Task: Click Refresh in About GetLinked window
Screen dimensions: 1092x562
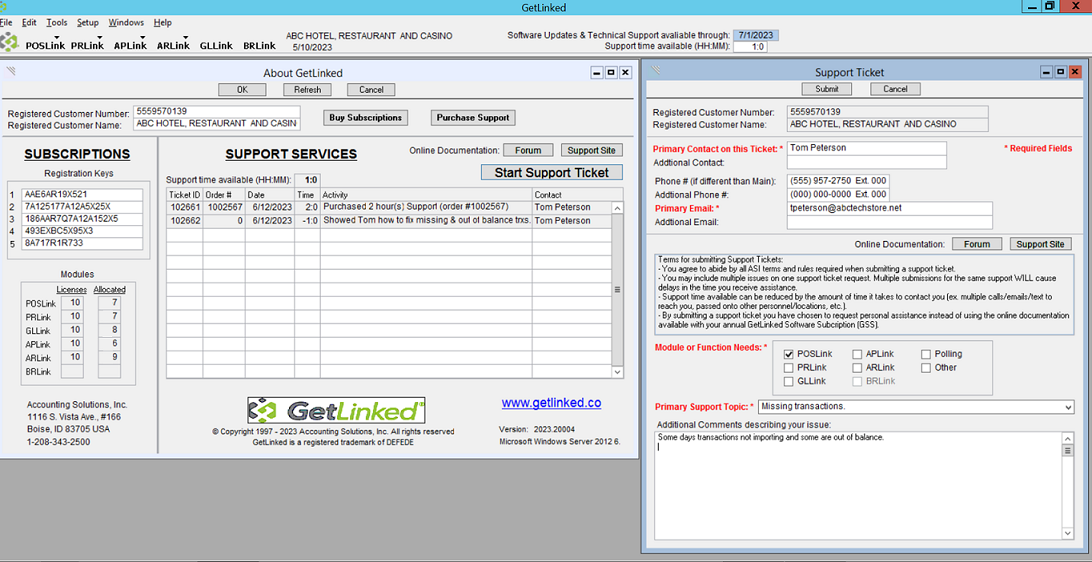Action: coord(307,90)
